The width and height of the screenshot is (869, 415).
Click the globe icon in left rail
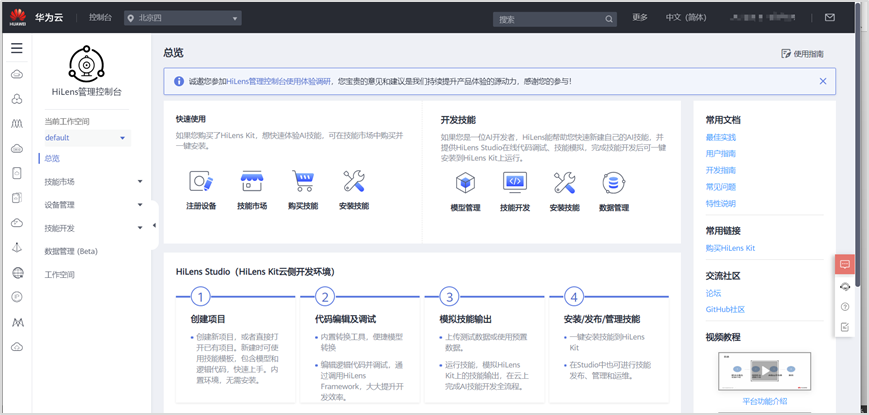(x=17, y=273)
